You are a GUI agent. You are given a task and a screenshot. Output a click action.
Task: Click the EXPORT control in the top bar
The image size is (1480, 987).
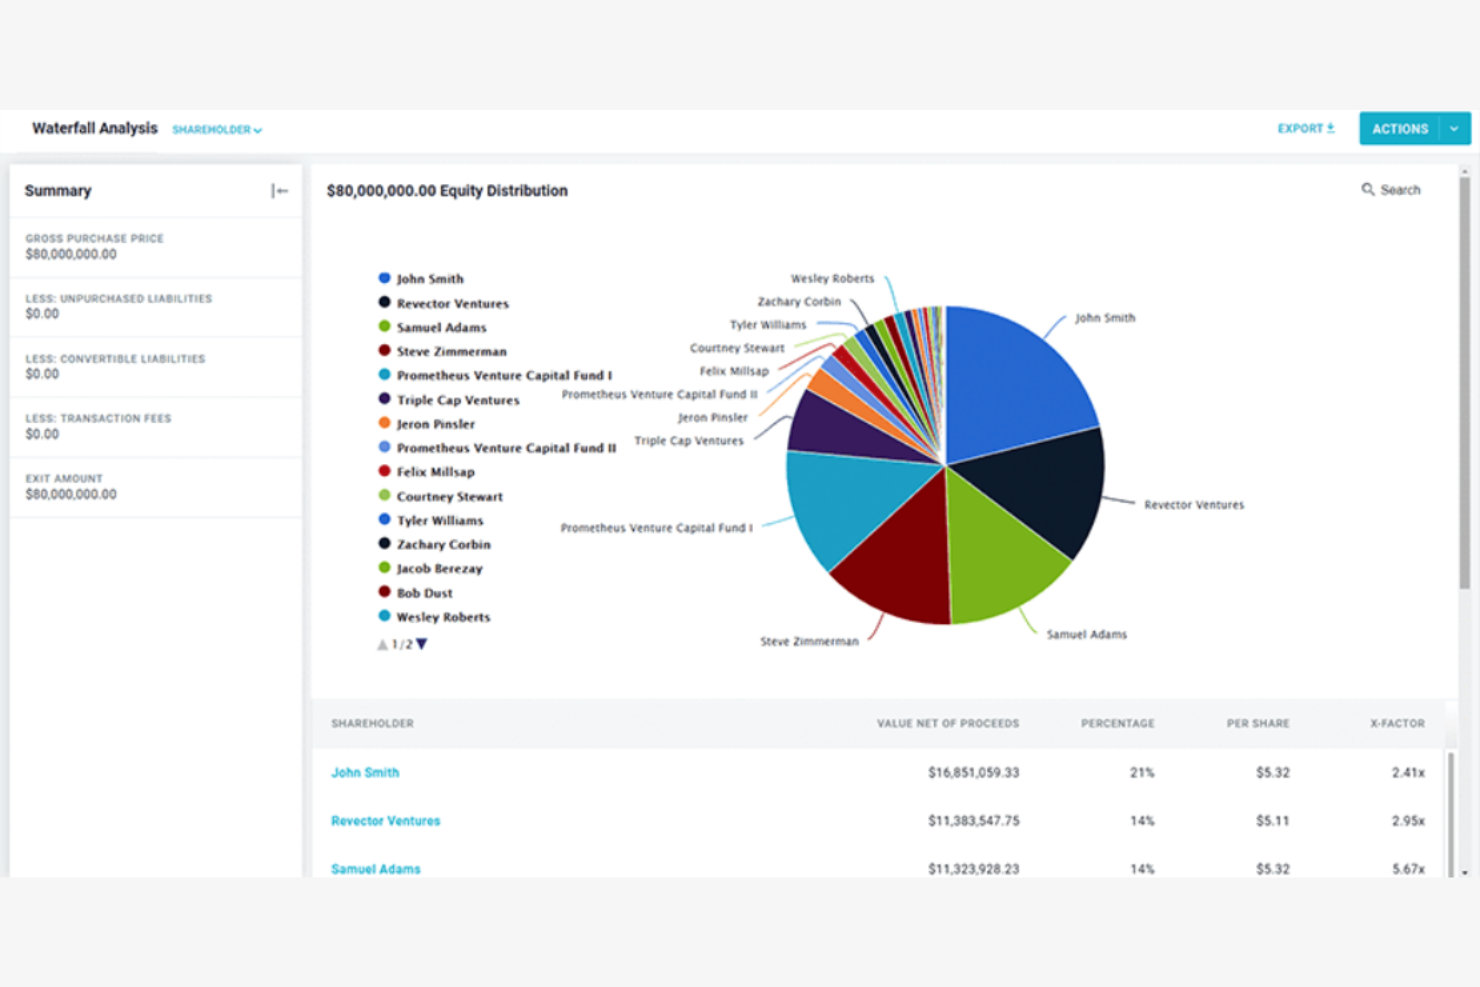[x=1300, y=127]
